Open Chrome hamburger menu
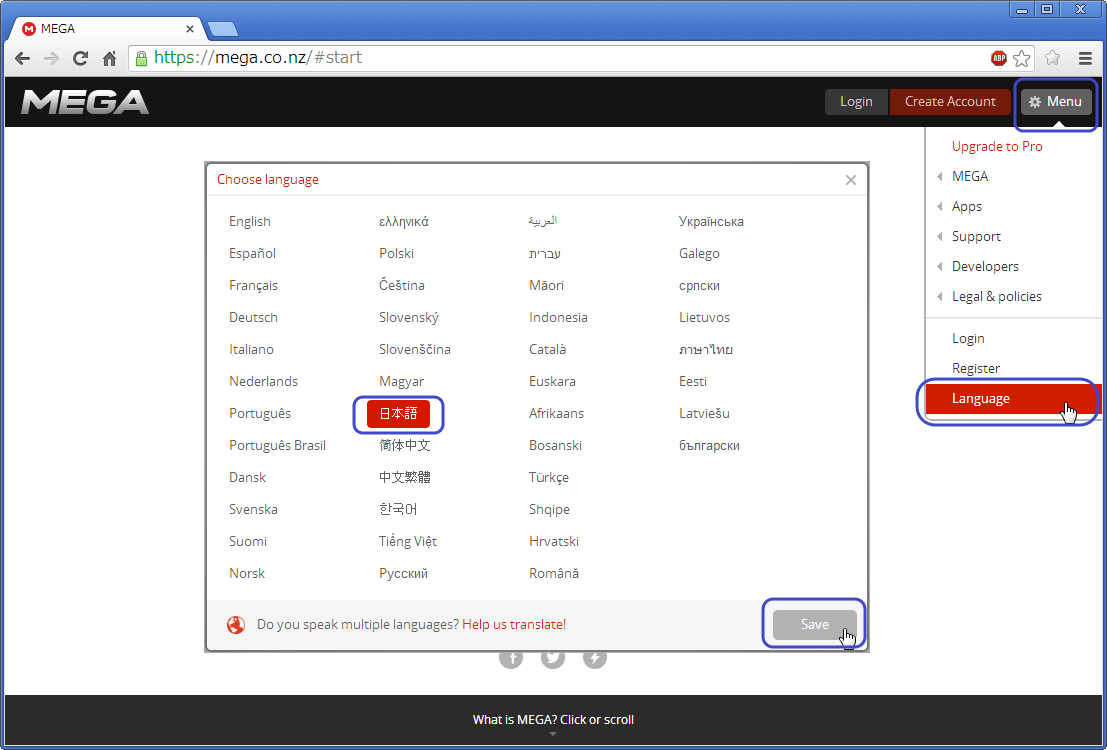1107x750 pixels. click(x=1086, y=58)
